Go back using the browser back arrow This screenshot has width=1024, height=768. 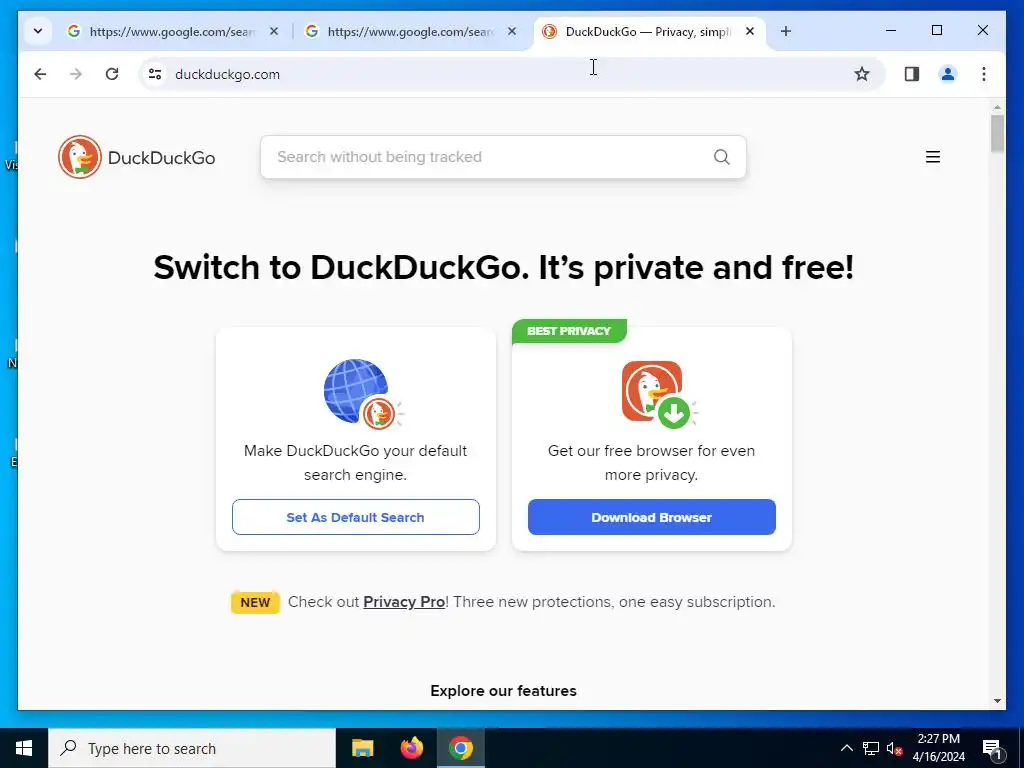click(x=40, y=74)
